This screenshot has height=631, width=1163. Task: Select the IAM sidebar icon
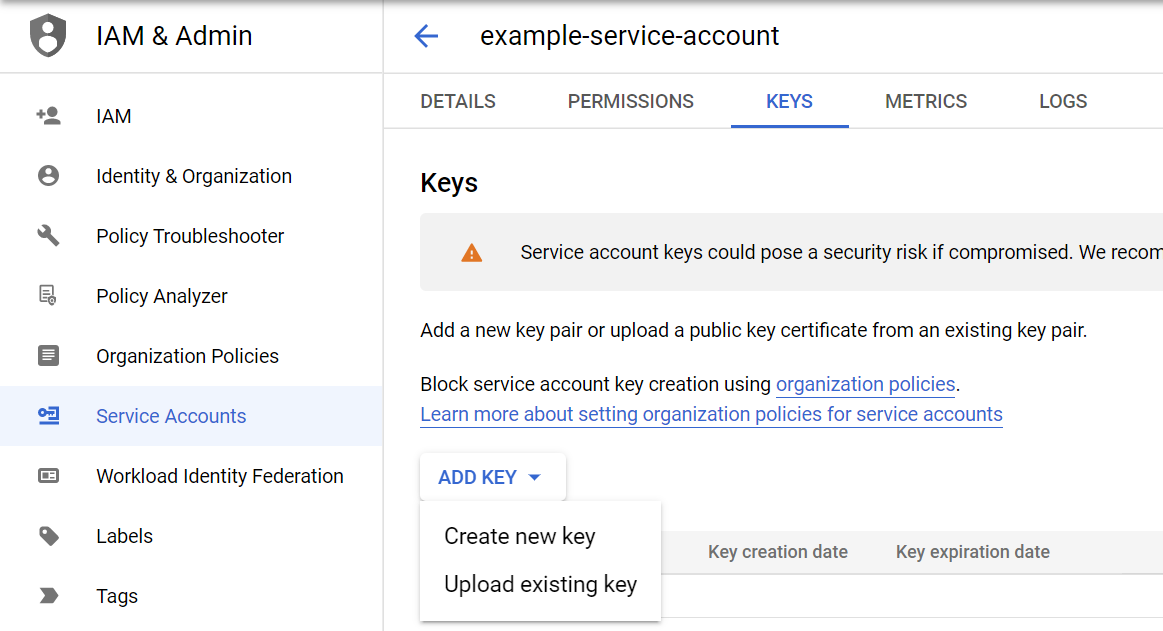click(x=48, y=115)
